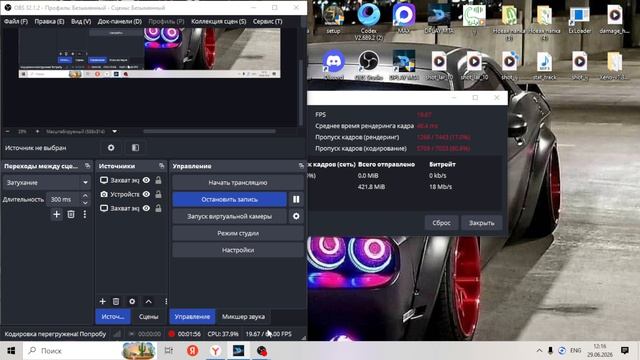Click the red recording indicator in status bar
Viewport: 640px width, 360px height.
tap(171, 333)
